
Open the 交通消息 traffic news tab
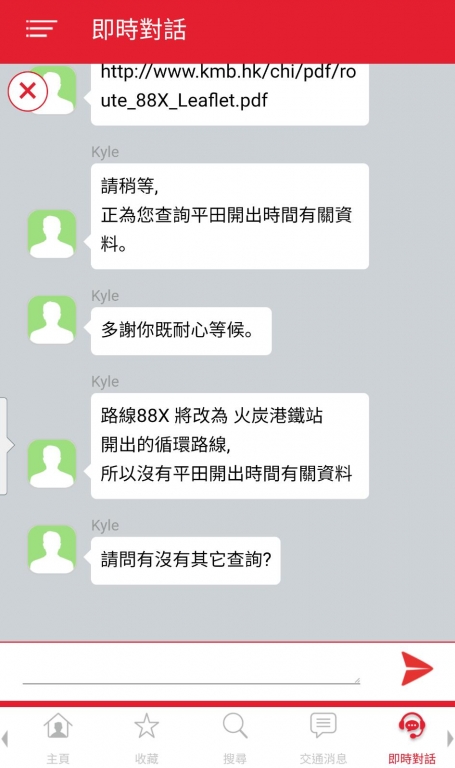323,738
